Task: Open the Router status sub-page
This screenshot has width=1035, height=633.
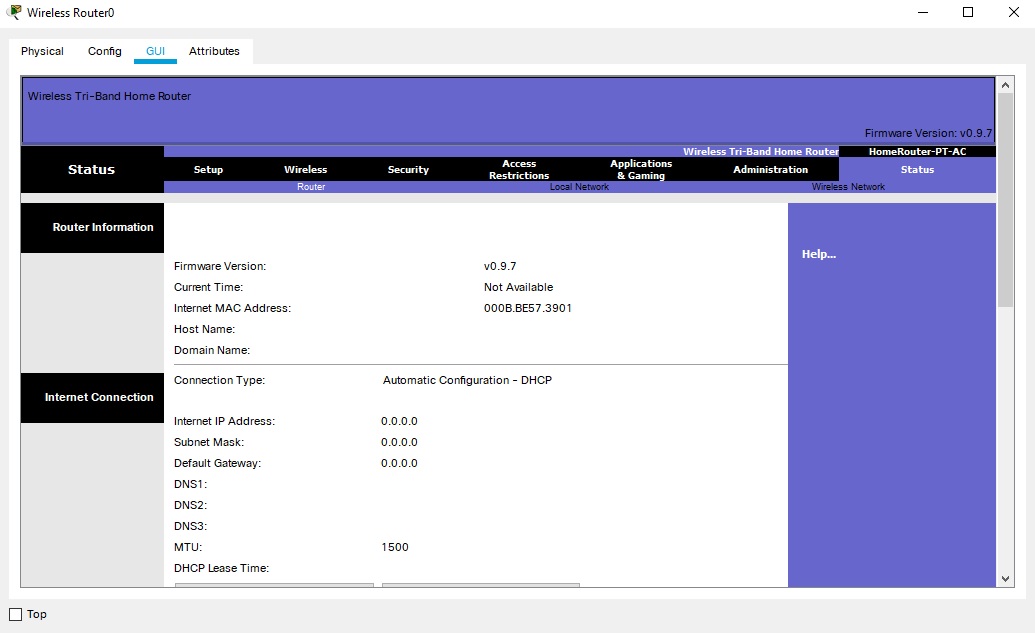Action: (x=310, y=187)
